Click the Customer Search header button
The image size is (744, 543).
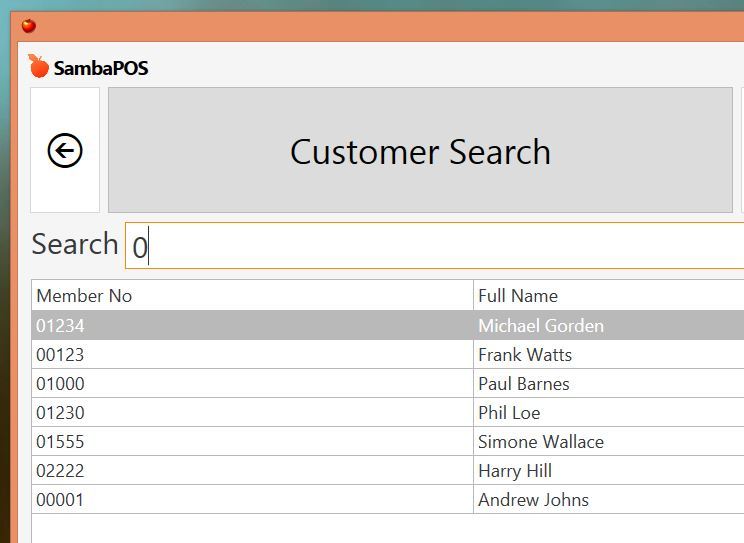(420, 150)
